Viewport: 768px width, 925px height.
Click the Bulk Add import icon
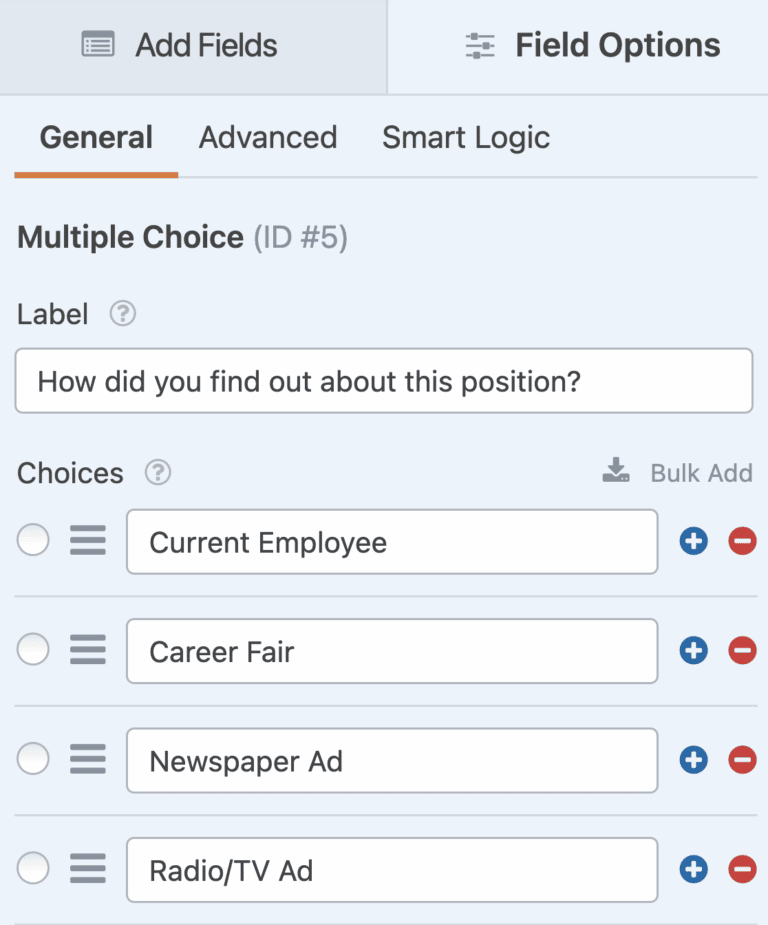click(x=616, y=471)
